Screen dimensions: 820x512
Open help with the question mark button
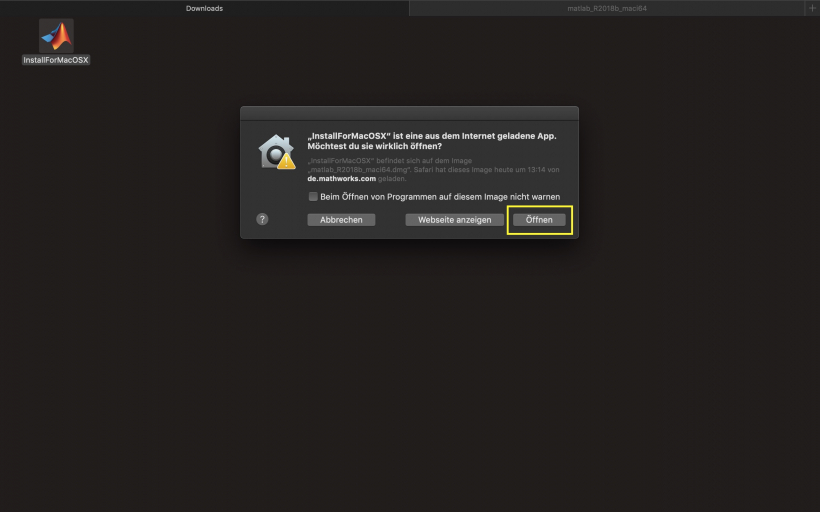point(262,219)
